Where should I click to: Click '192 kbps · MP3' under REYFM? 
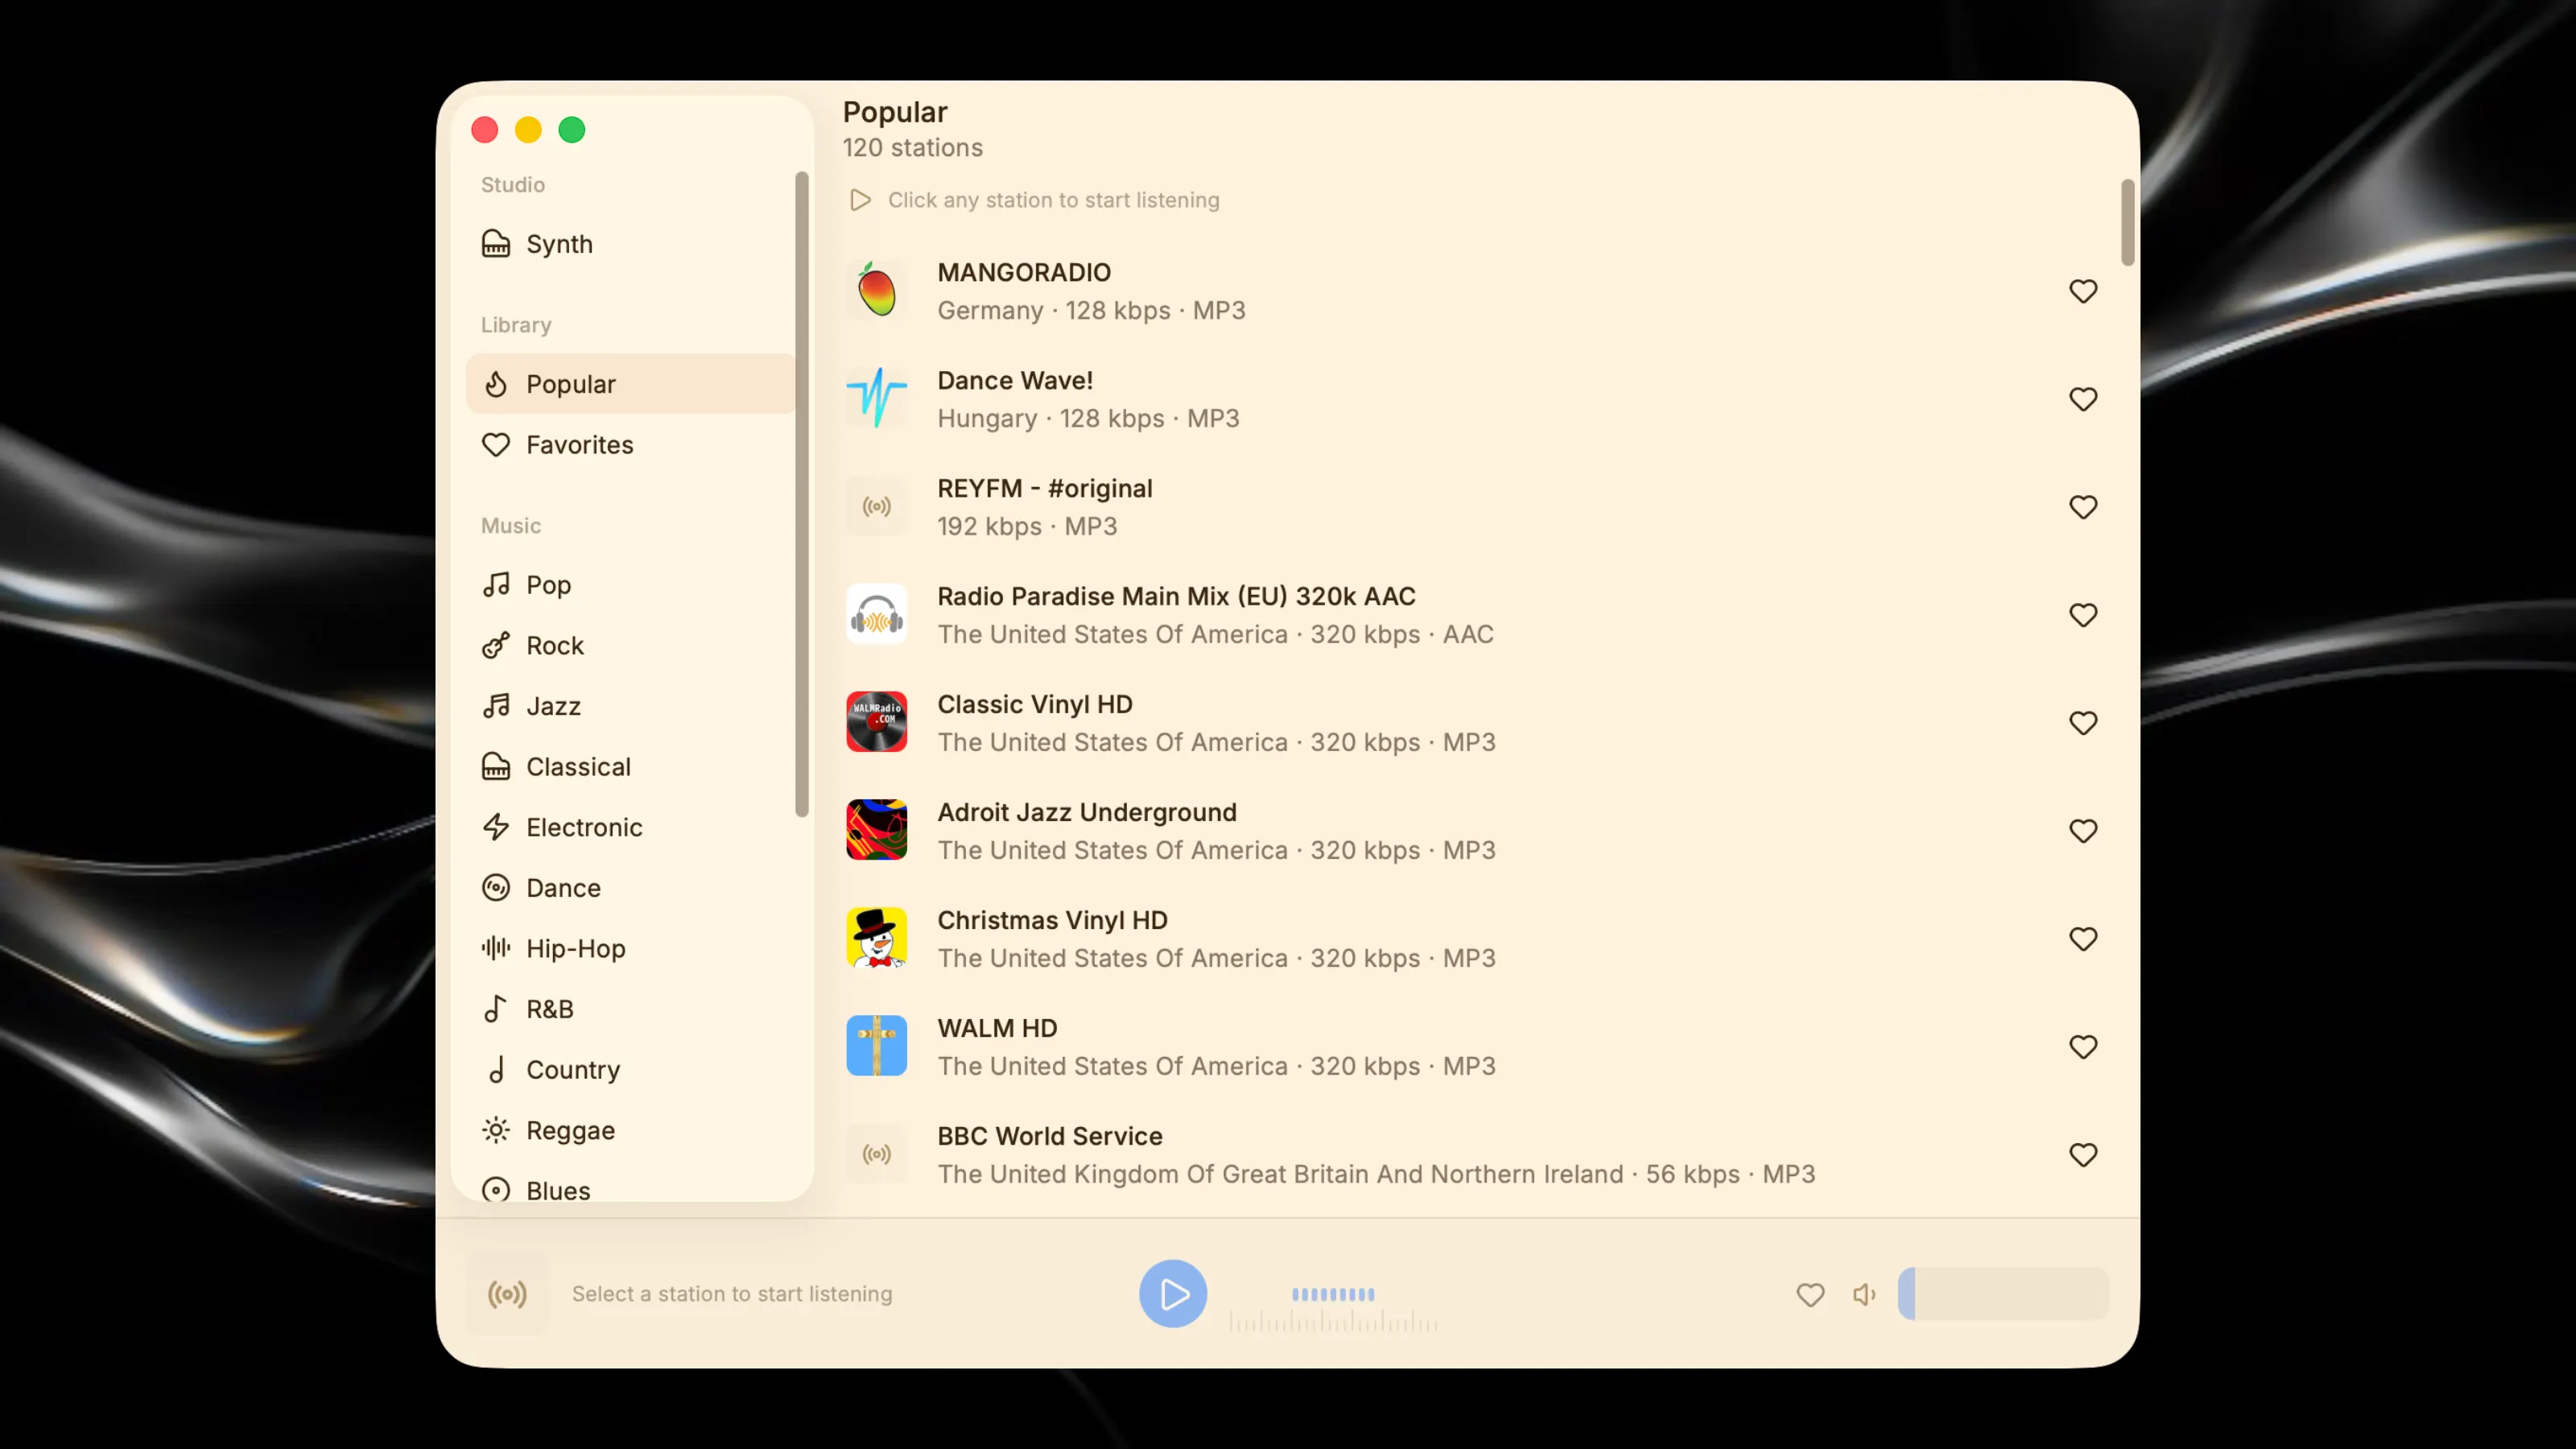click(x=1027, y=526)
